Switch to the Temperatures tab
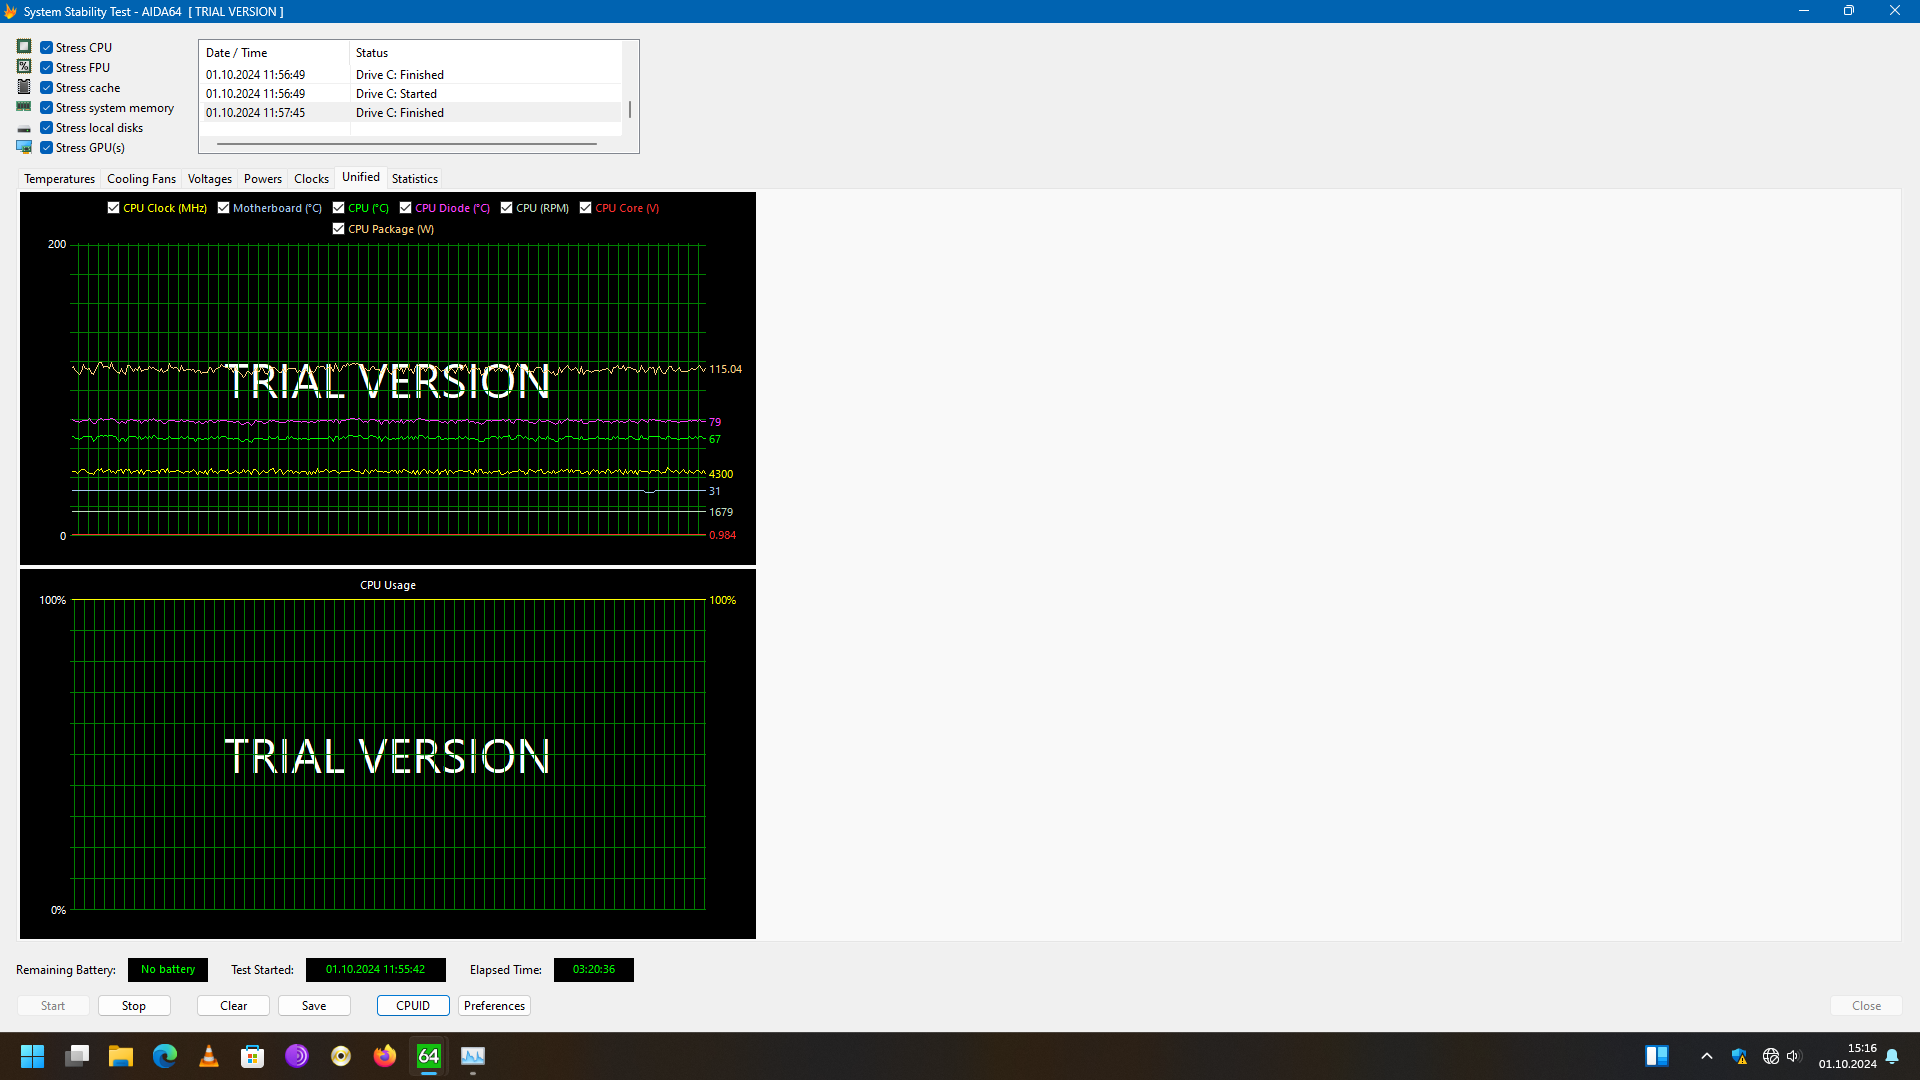1920x1080 pixels. coord(59,179)
